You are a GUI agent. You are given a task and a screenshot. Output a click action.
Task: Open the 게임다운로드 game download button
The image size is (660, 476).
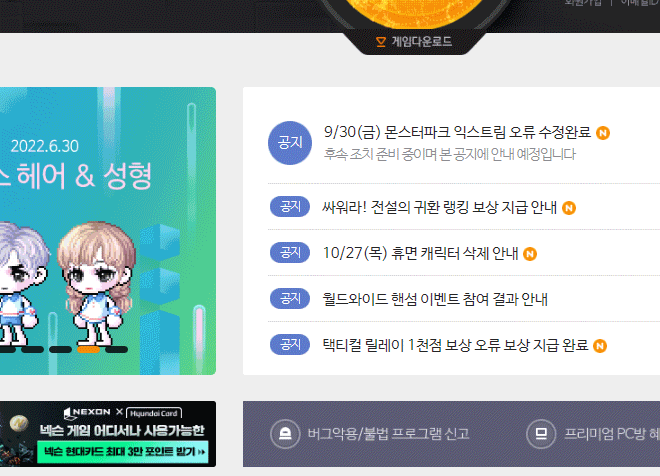click(414, 42)
